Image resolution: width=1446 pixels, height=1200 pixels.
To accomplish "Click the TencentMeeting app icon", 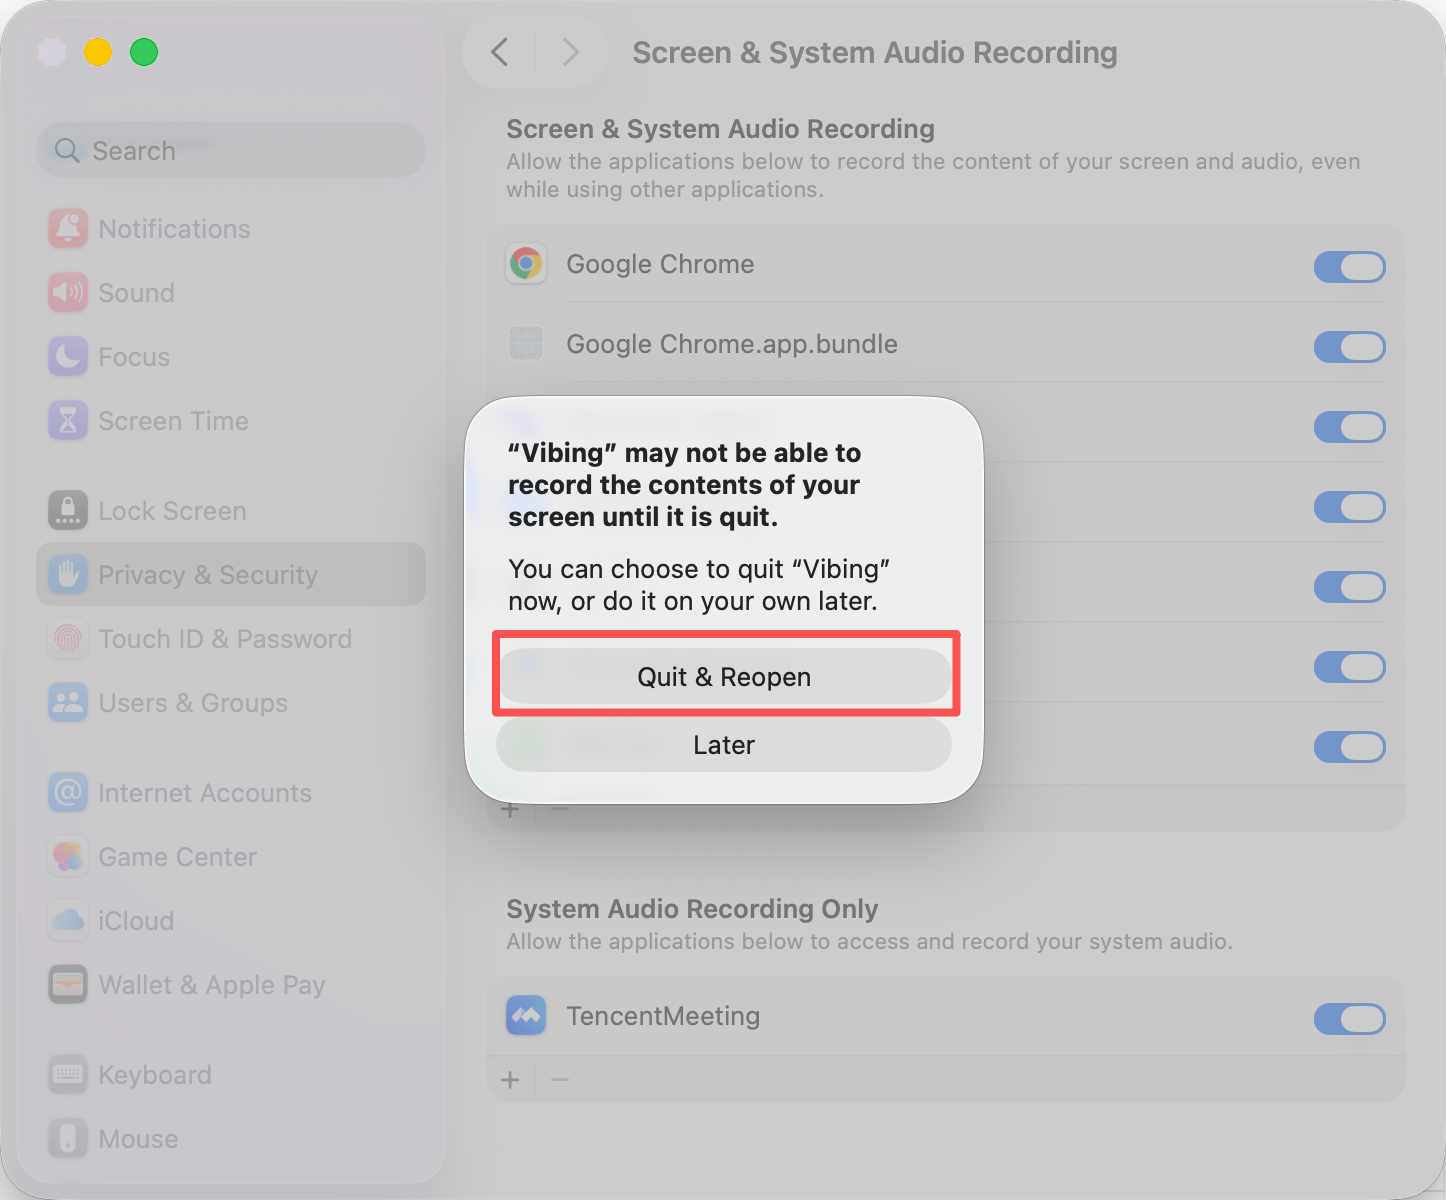I will coord(525,1015).
